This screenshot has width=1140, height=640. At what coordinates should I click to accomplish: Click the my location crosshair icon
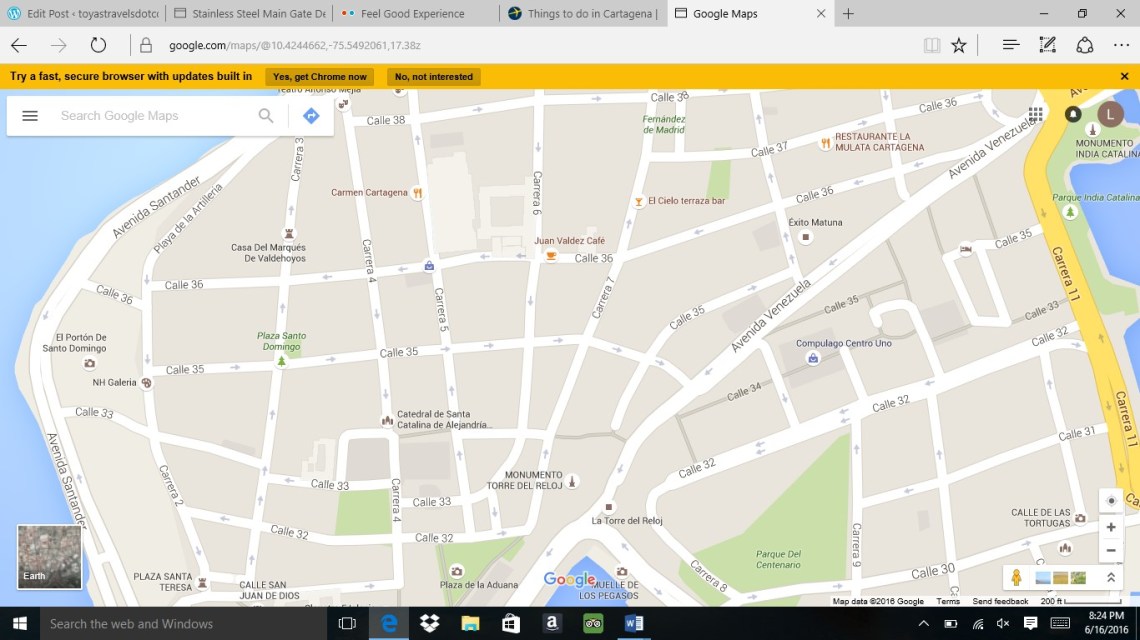point(1110,500)
